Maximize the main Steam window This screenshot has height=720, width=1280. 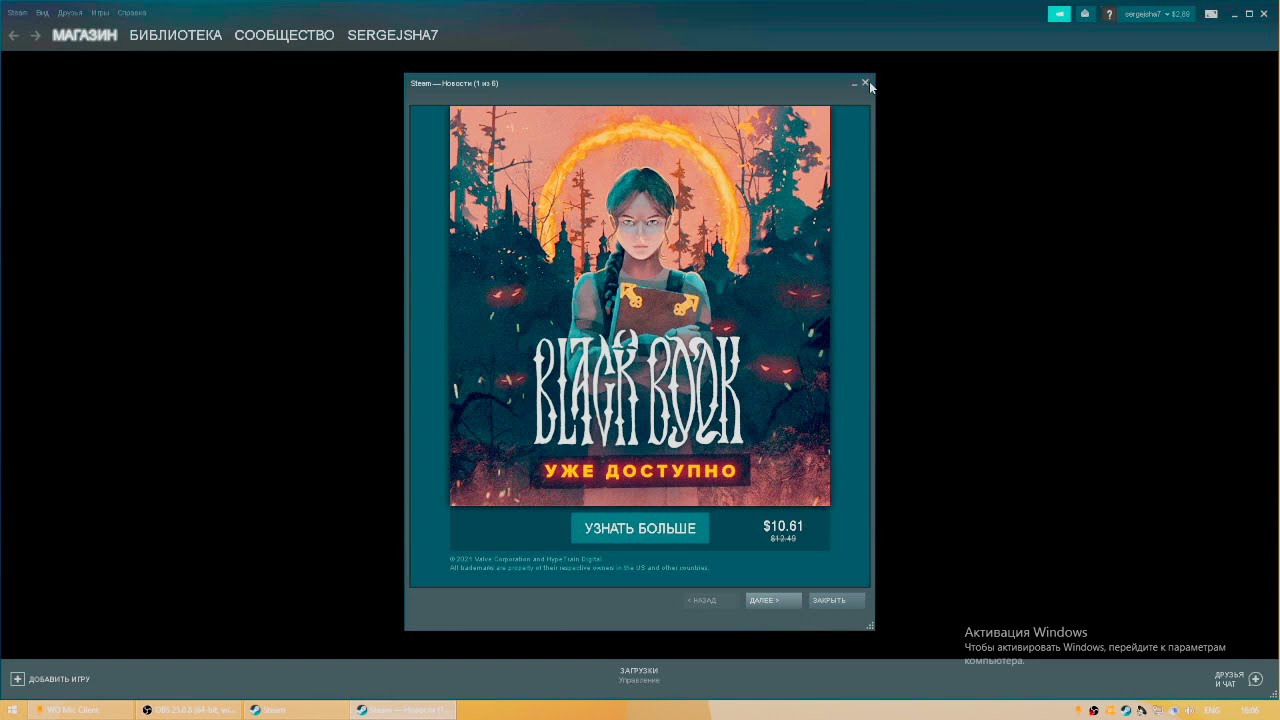[1249, 14]
